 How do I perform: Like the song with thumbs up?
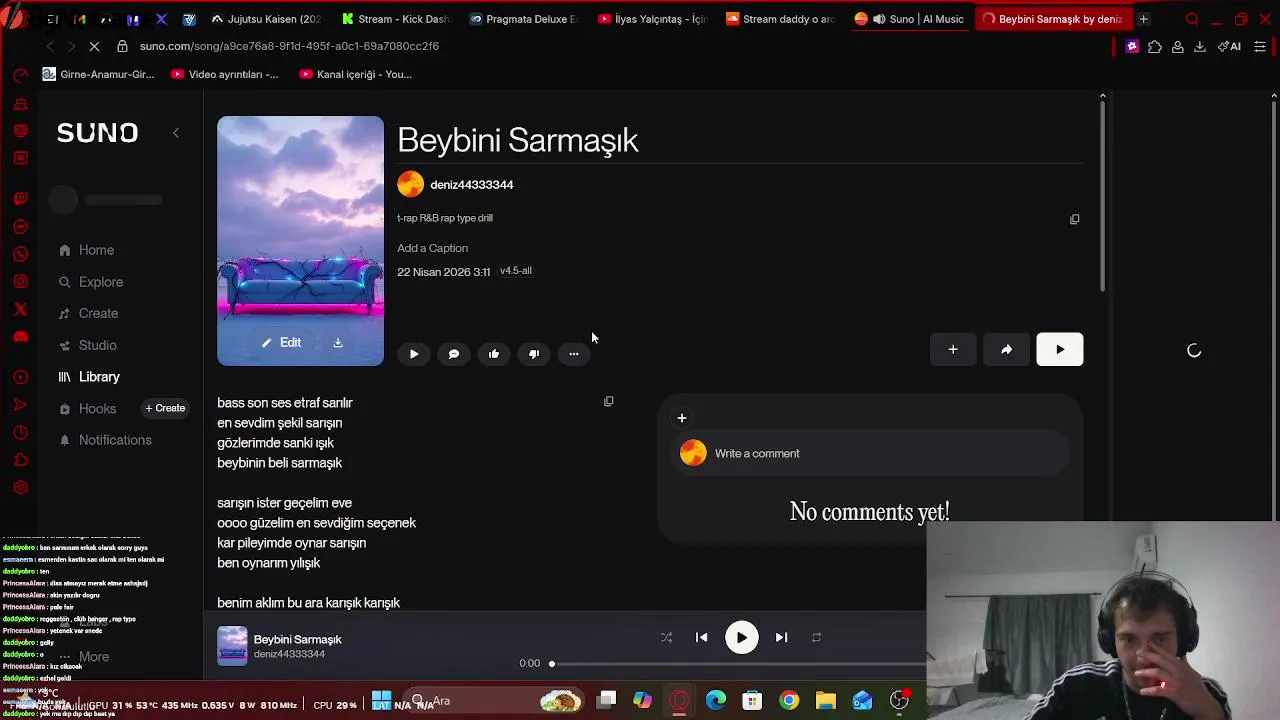click(494, 354)
